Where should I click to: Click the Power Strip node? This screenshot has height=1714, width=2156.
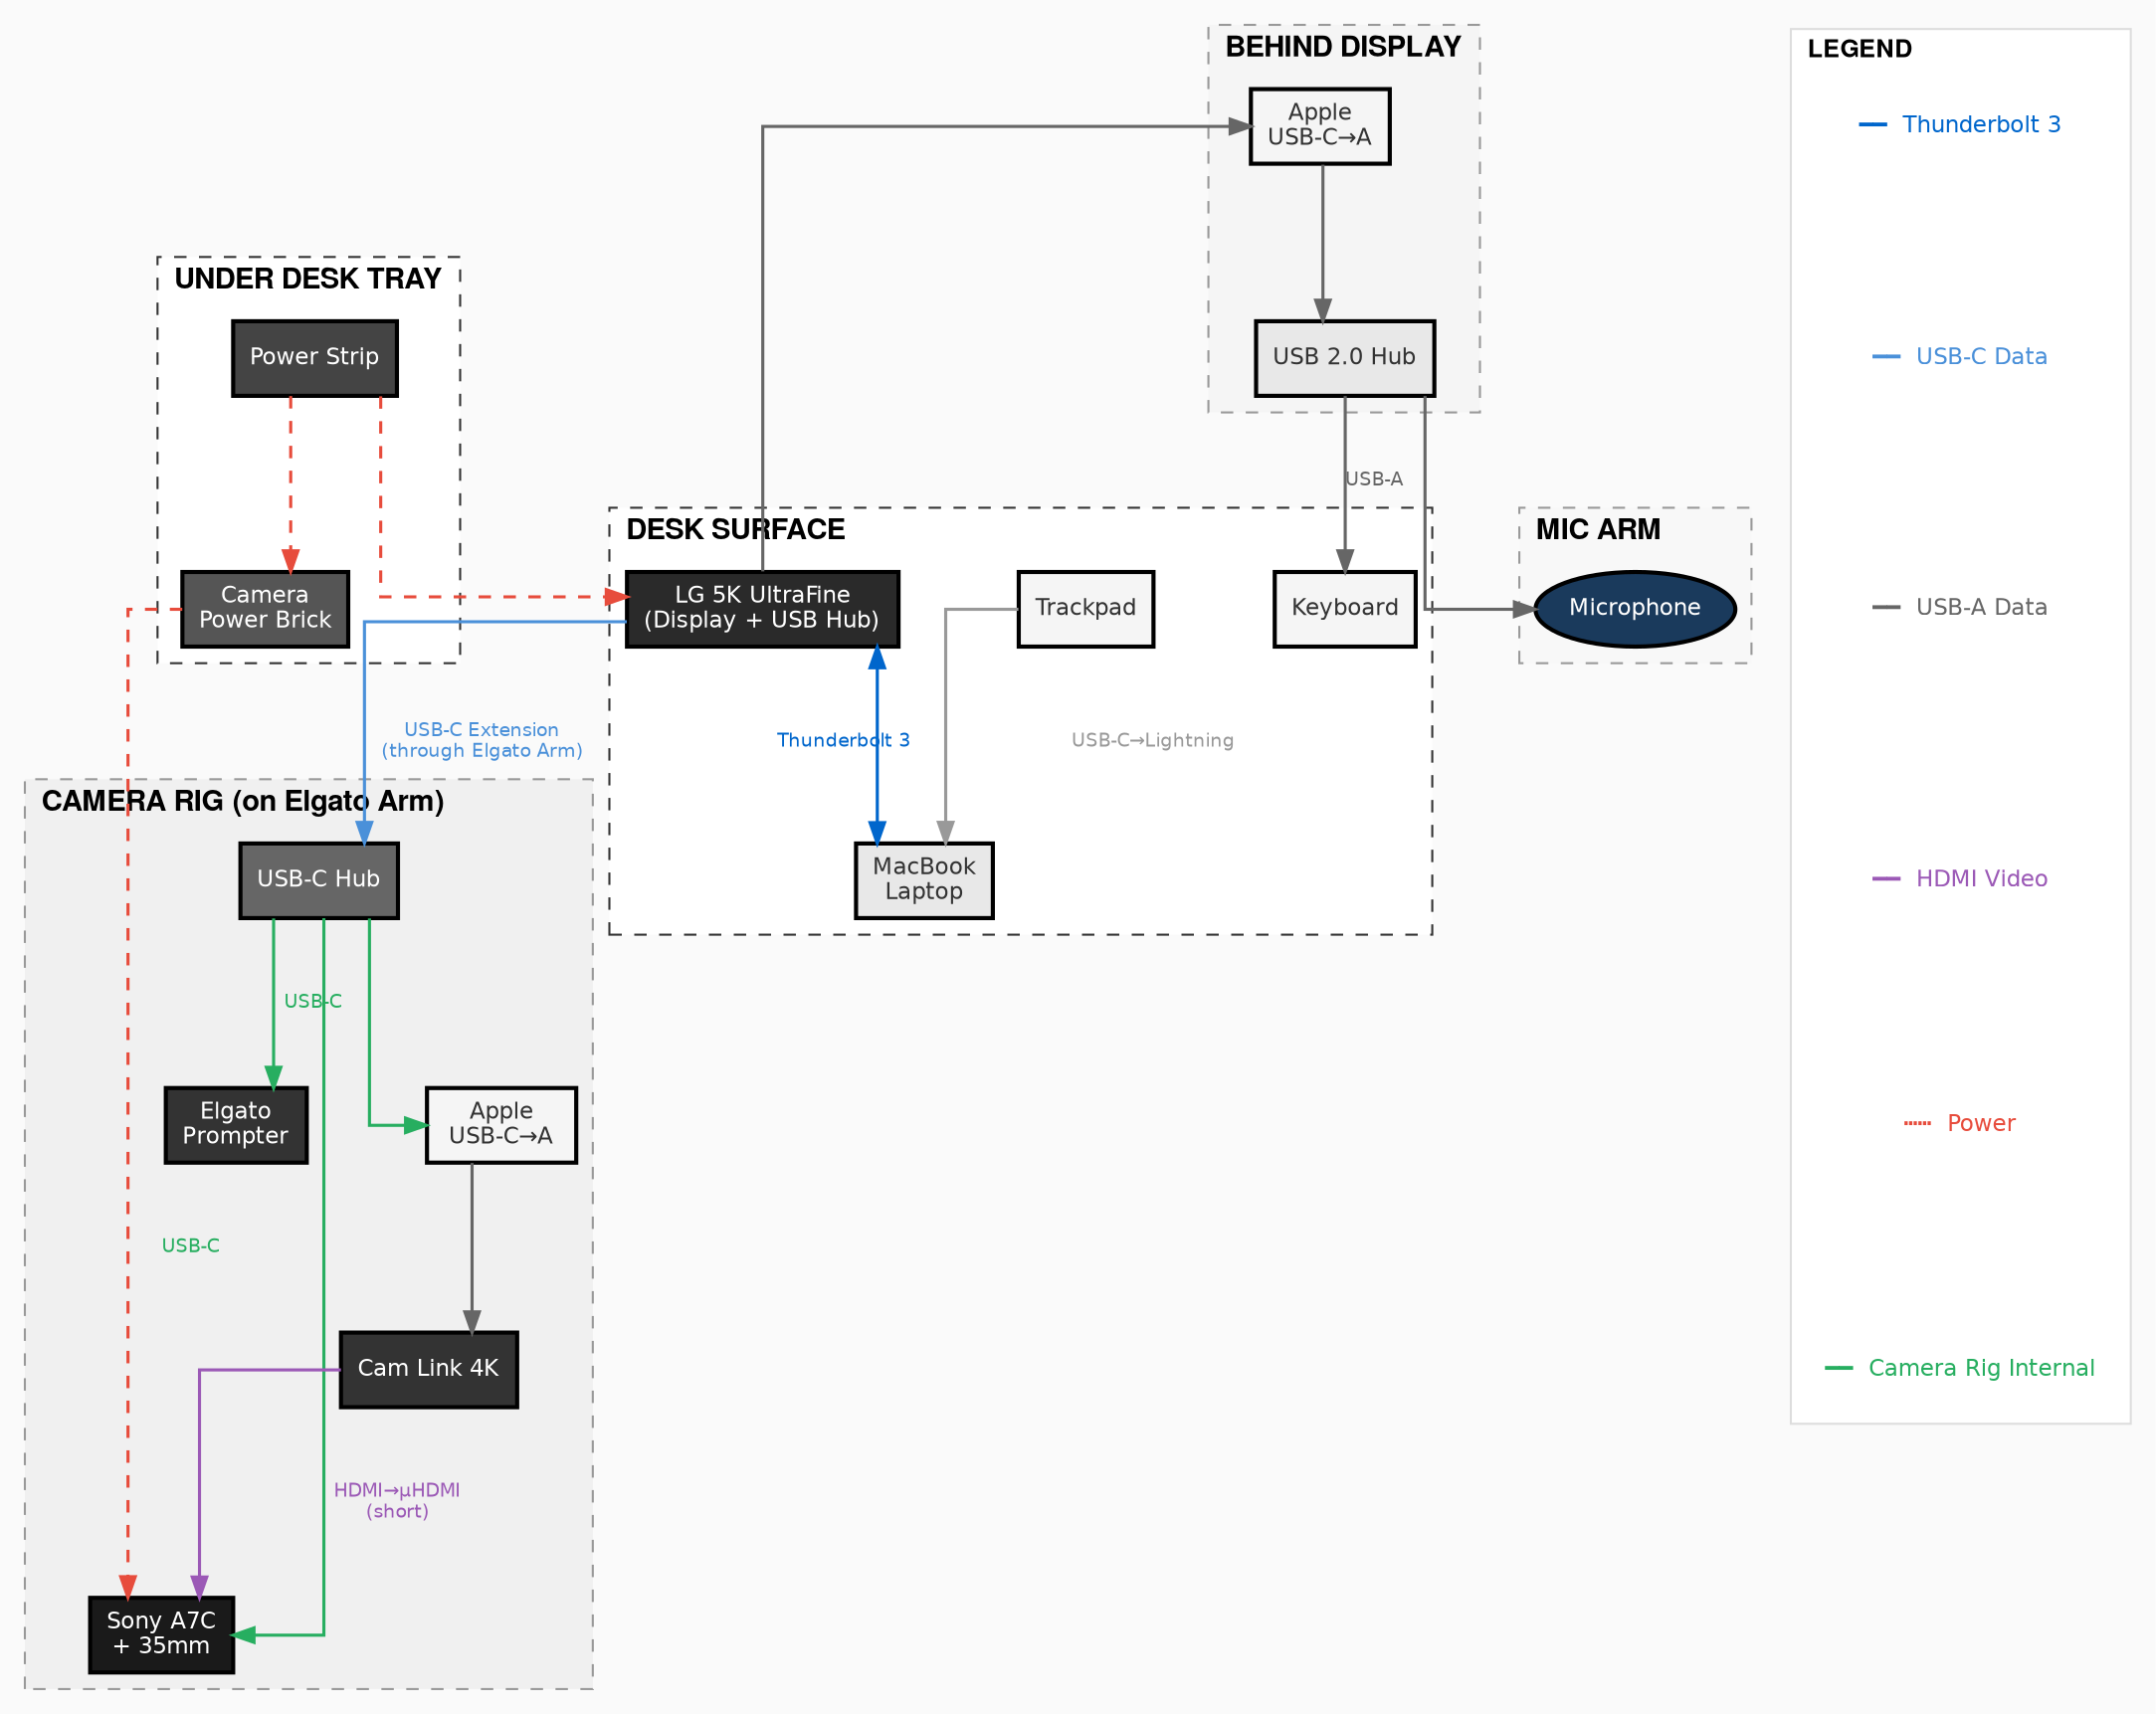[x=314, y=358]
